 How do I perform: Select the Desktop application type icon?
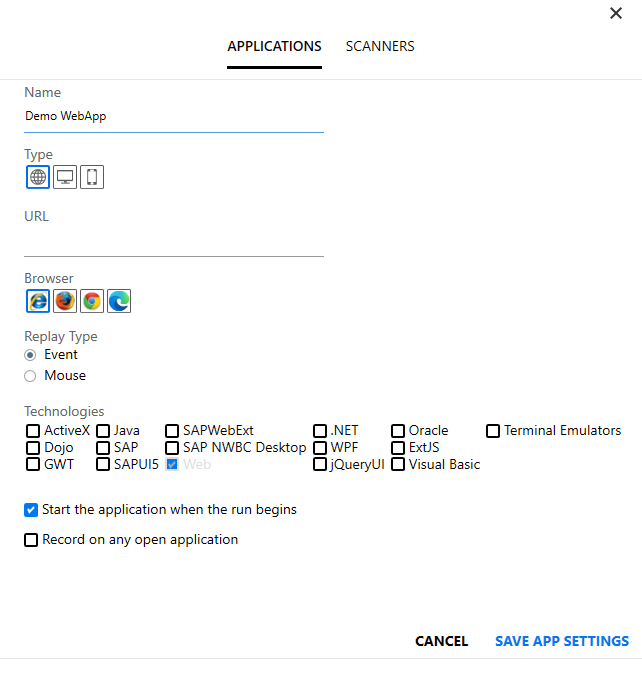(x=65, y=177)
